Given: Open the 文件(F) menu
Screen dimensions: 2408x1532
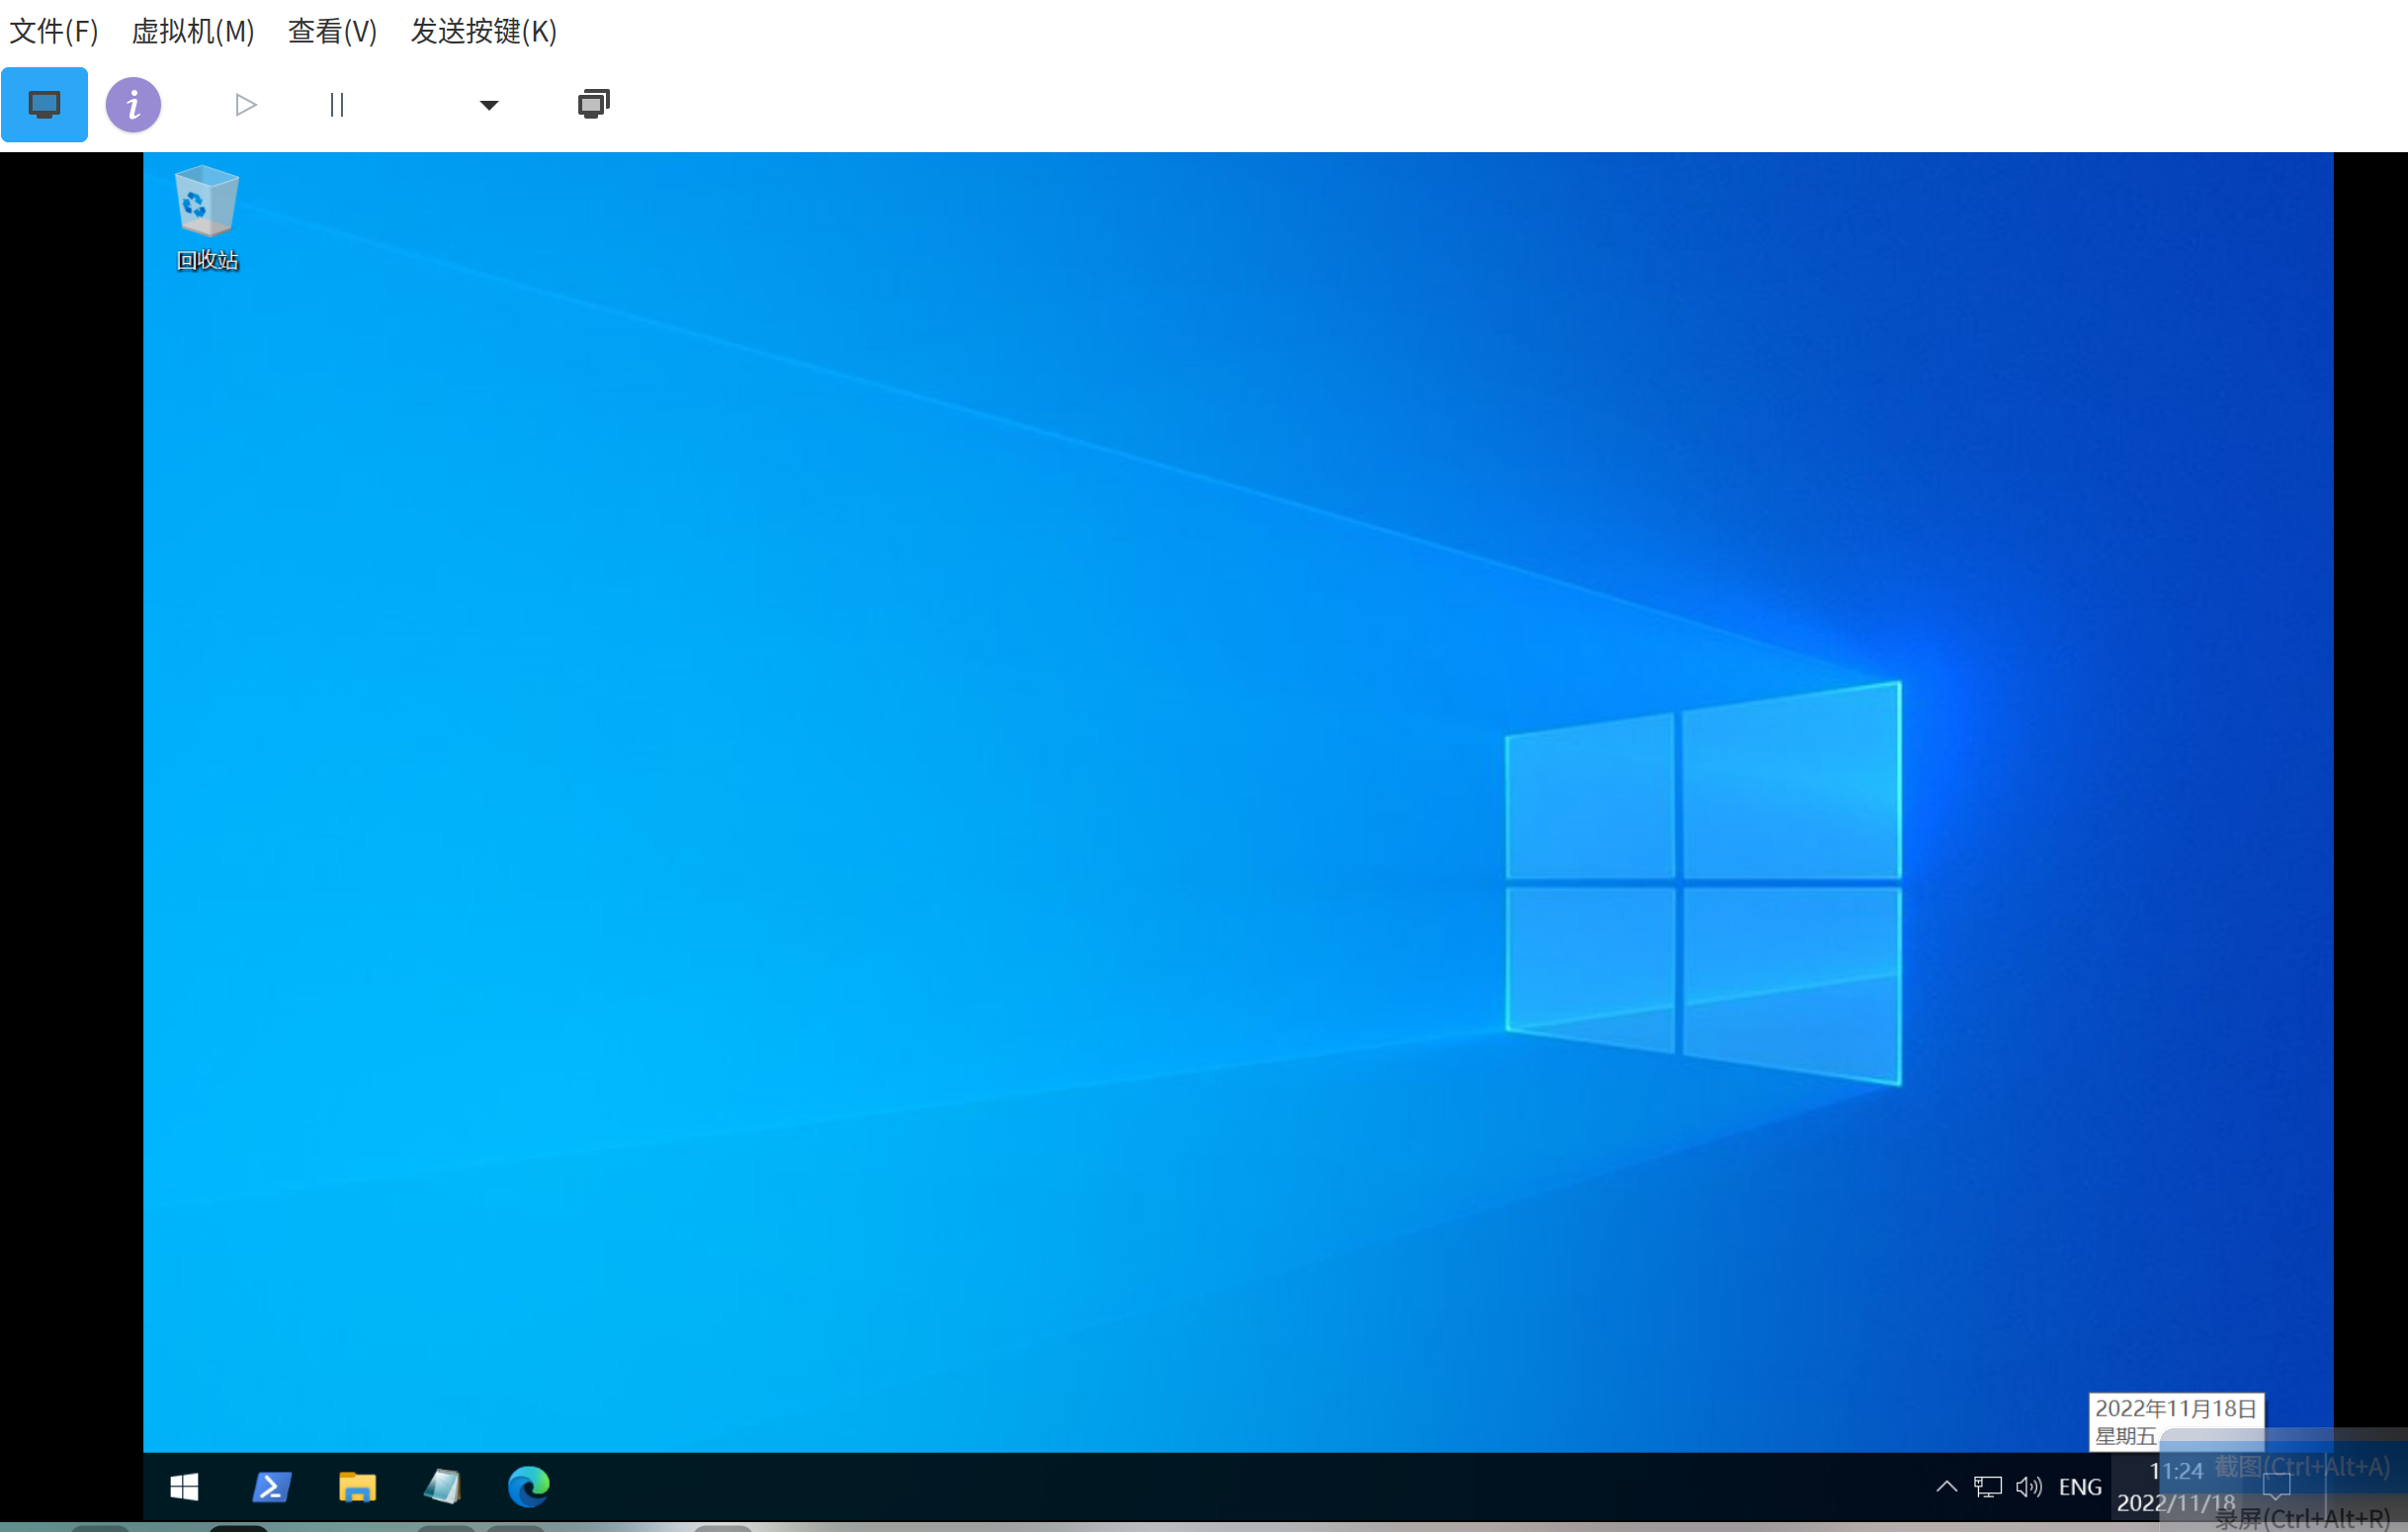Looking at the screenshot, I should [54, 31].
